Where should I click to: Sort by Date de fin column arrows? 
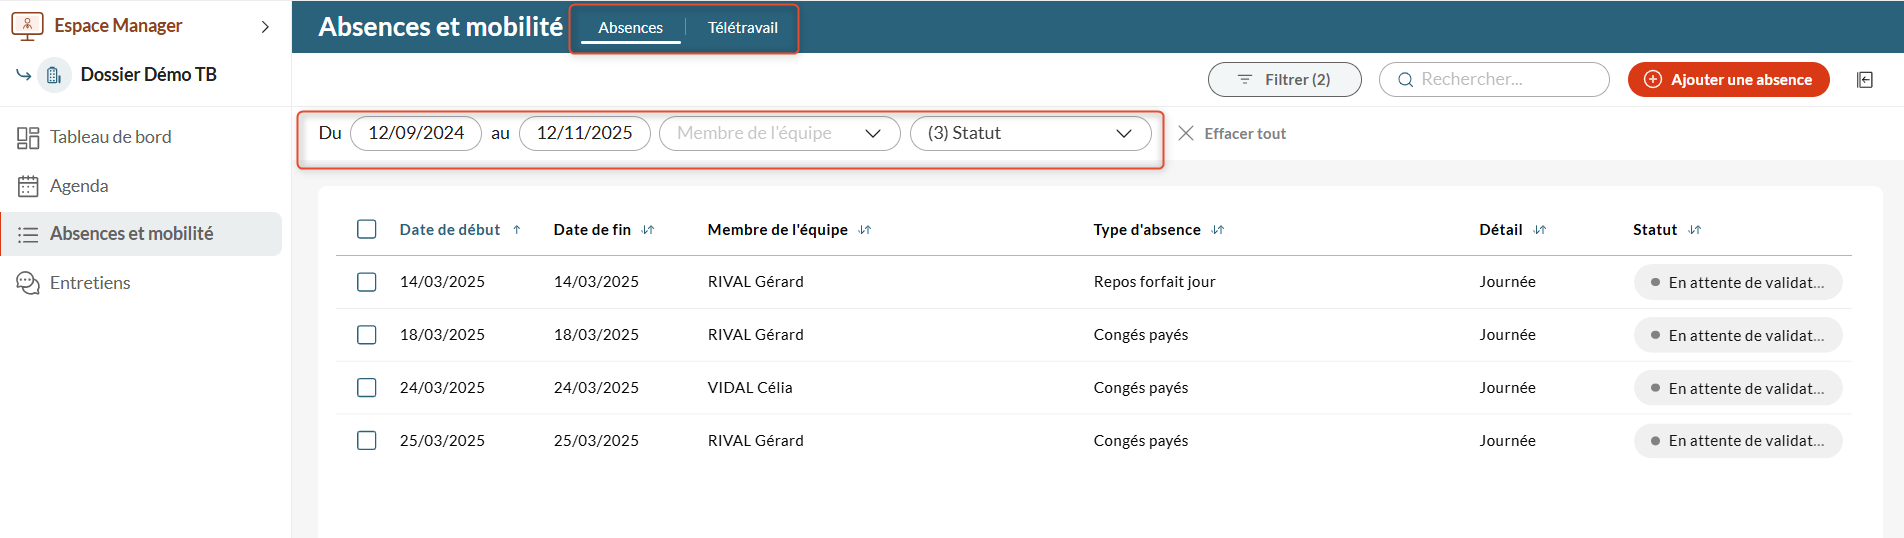point(648,230)
